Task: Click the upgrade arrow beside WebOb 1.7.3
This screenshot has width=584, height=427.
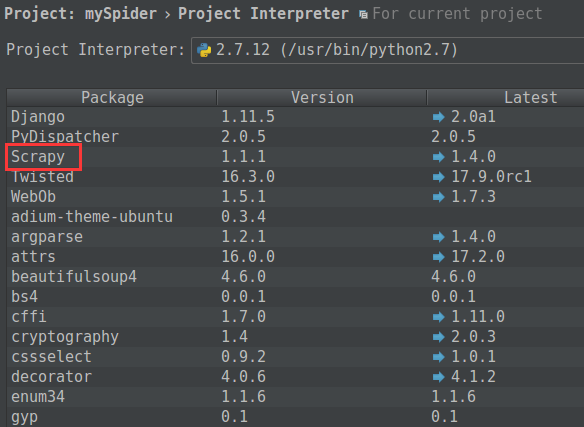Action: (438, 197)
